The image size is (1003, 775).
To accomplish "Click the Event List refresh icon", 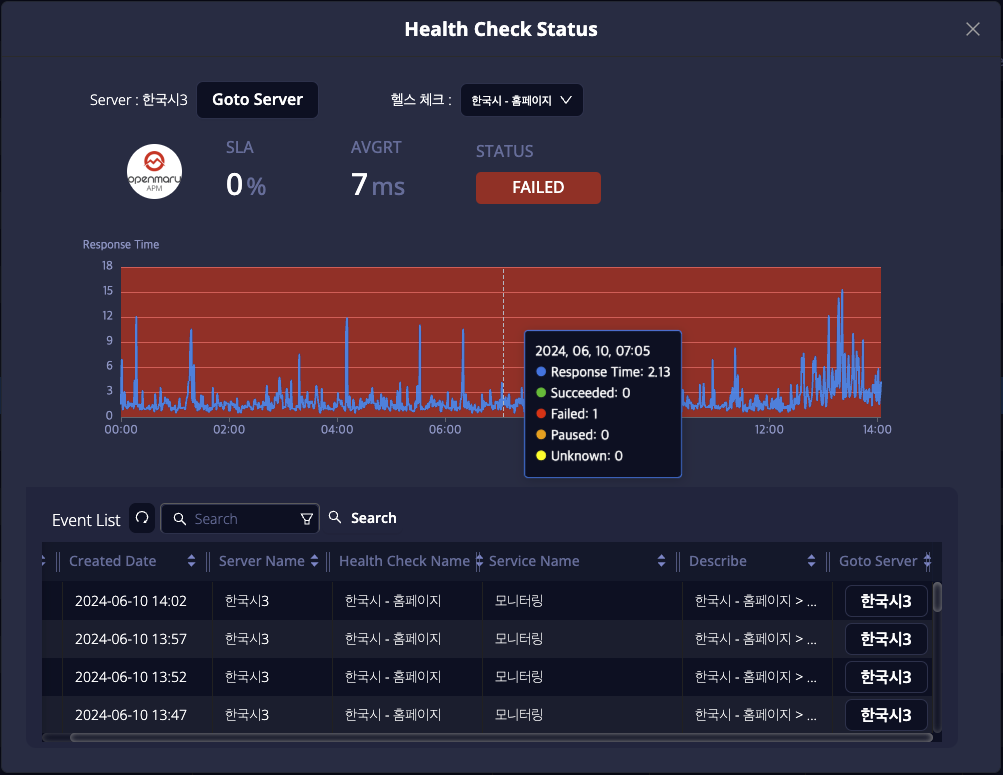I will 142,518.
